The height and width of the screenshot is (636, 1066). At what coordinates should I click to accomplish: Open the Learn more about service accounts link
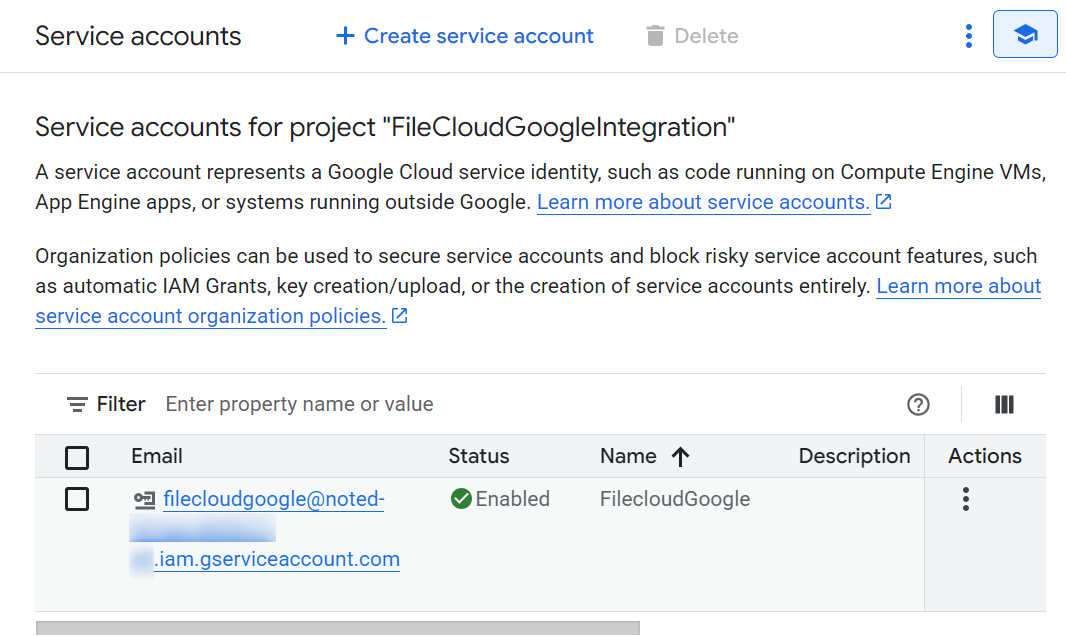coord(703,202)
